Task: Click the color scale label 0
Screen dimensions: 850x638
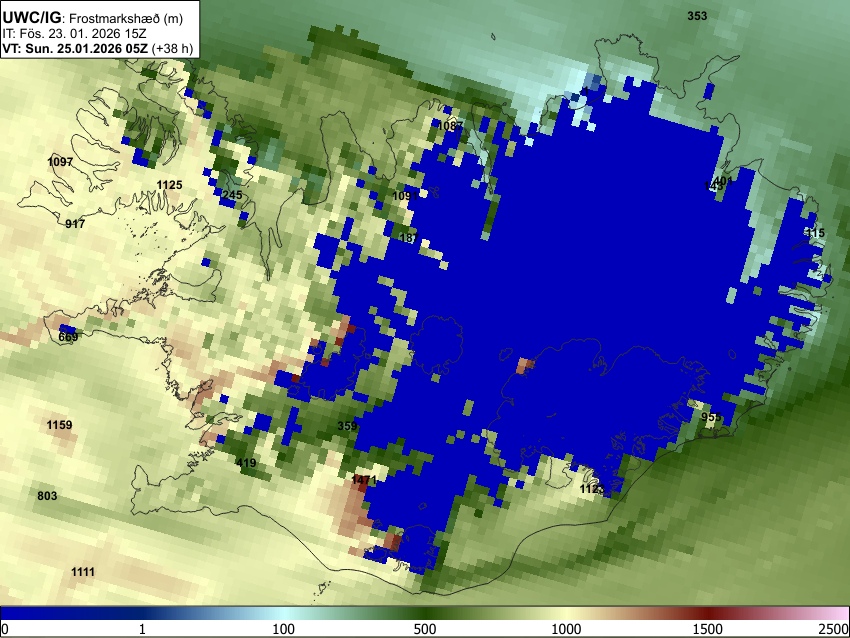Action: pyautogui.click(x=5, y=629)
